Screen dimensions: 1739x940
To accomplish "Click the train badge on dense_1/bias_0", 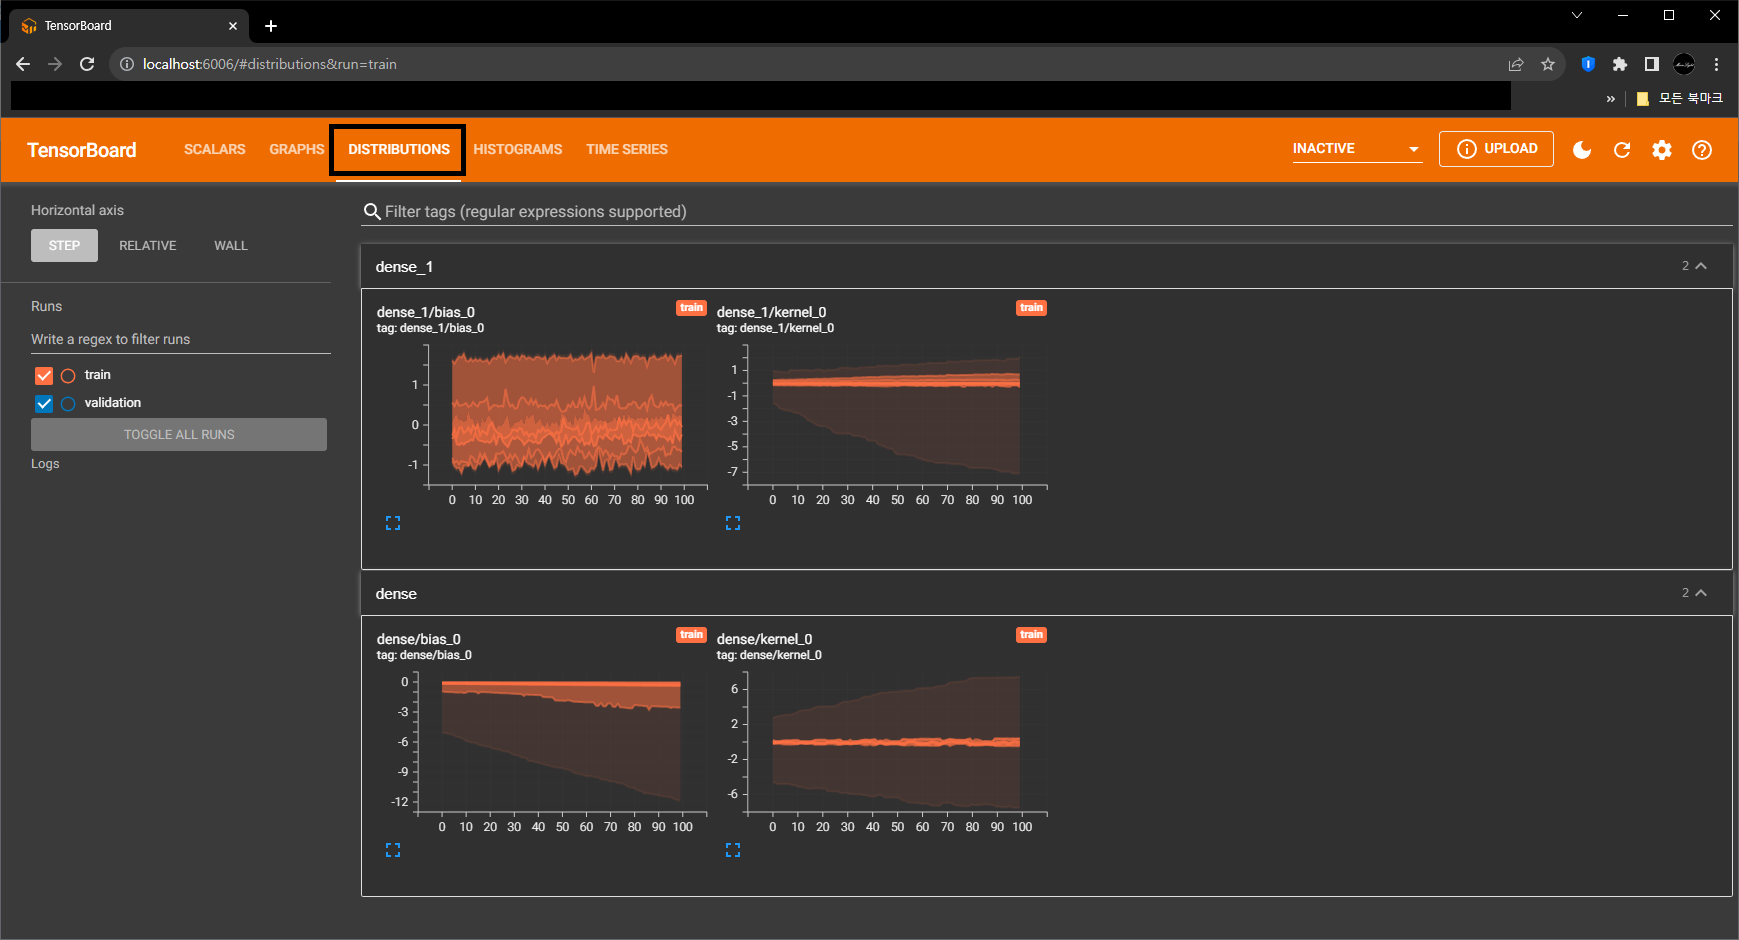I will [x=691, y=308].
